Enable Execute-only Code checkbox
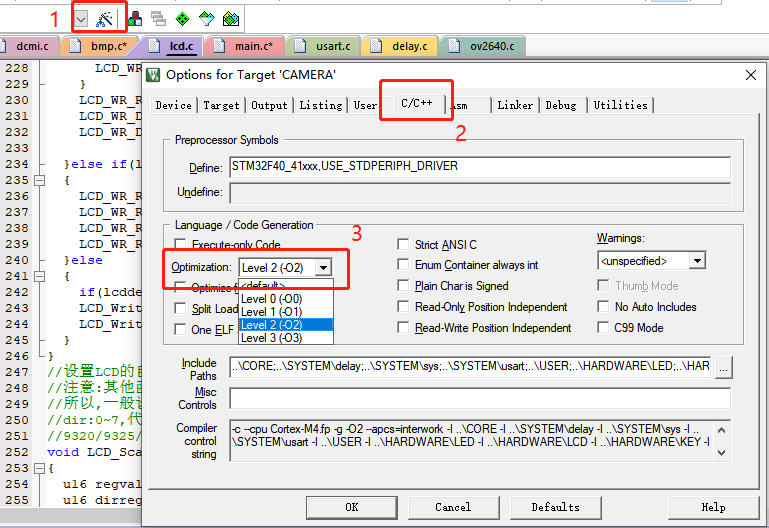769x528 pixels. (x=180, y=244)
